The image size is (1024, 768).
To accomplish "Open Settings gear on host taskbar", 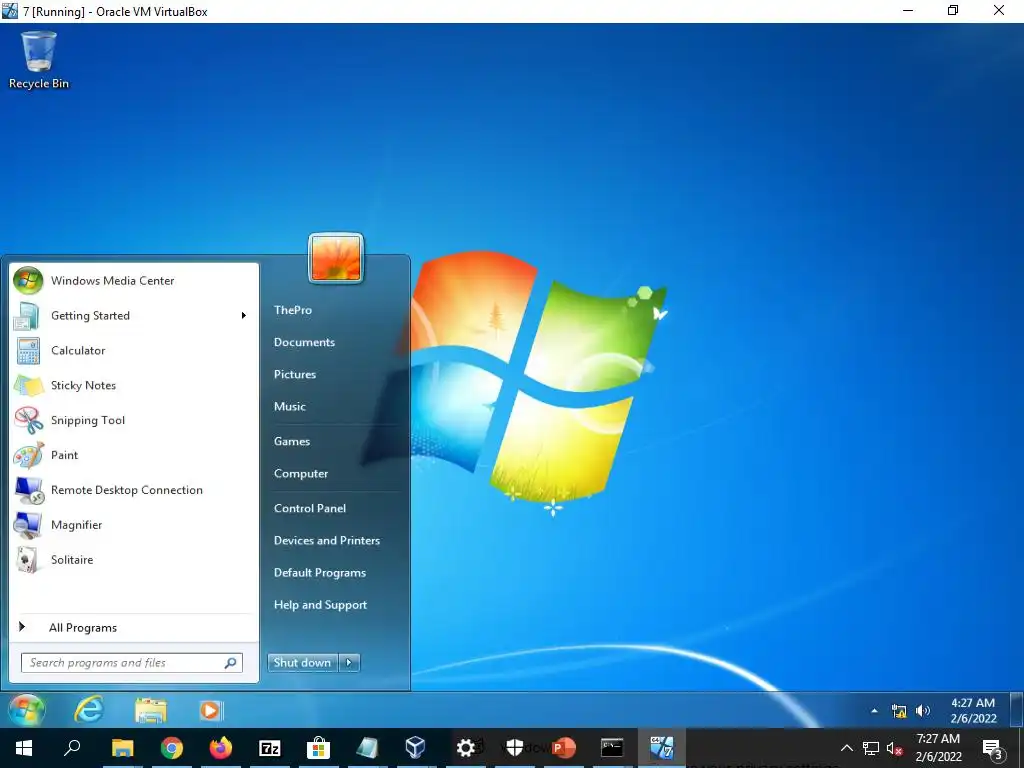I will (x=466, y=748).
